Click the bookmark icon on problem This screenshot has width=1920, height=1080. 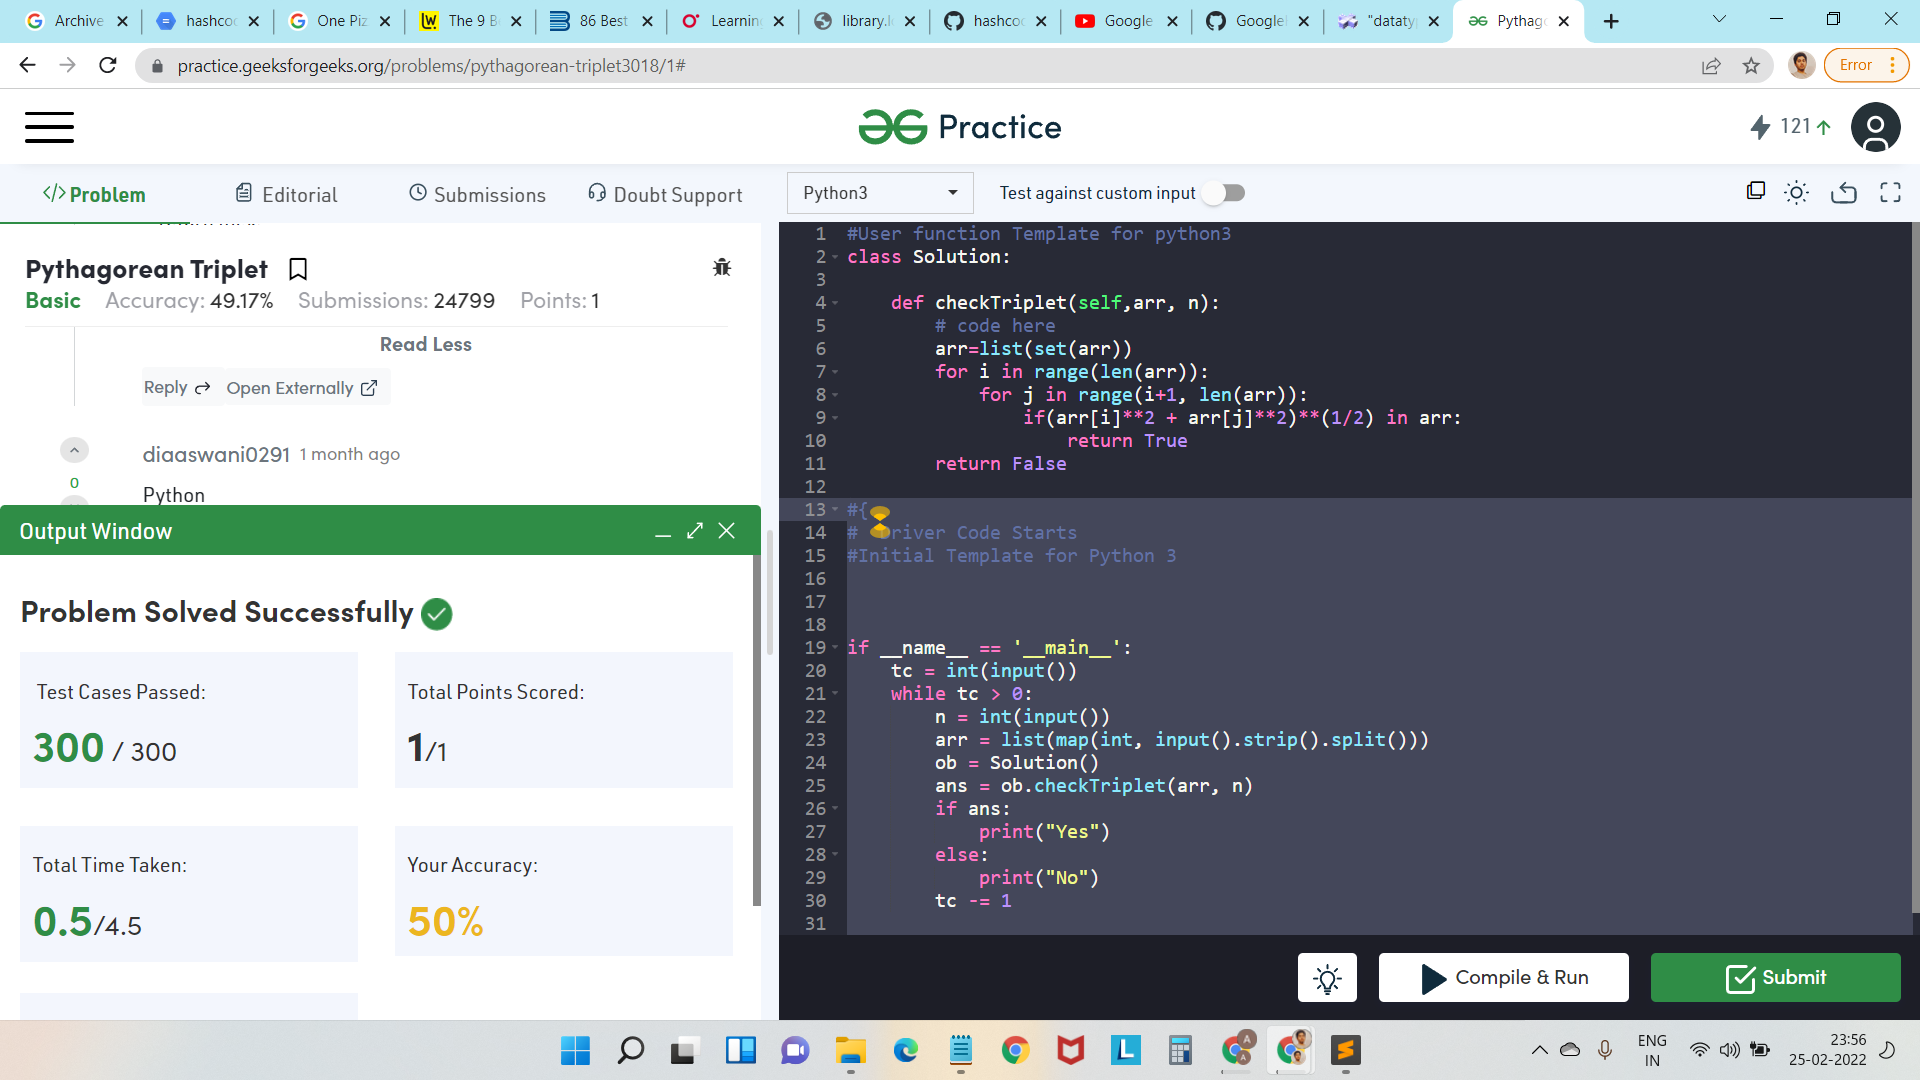[297, 268]
